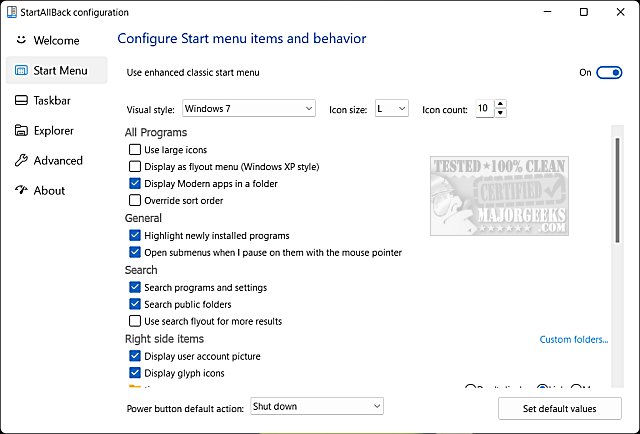Check Use search flyout for more results
The width and height of the screenshot is (640, 434).
click(135, 321)
